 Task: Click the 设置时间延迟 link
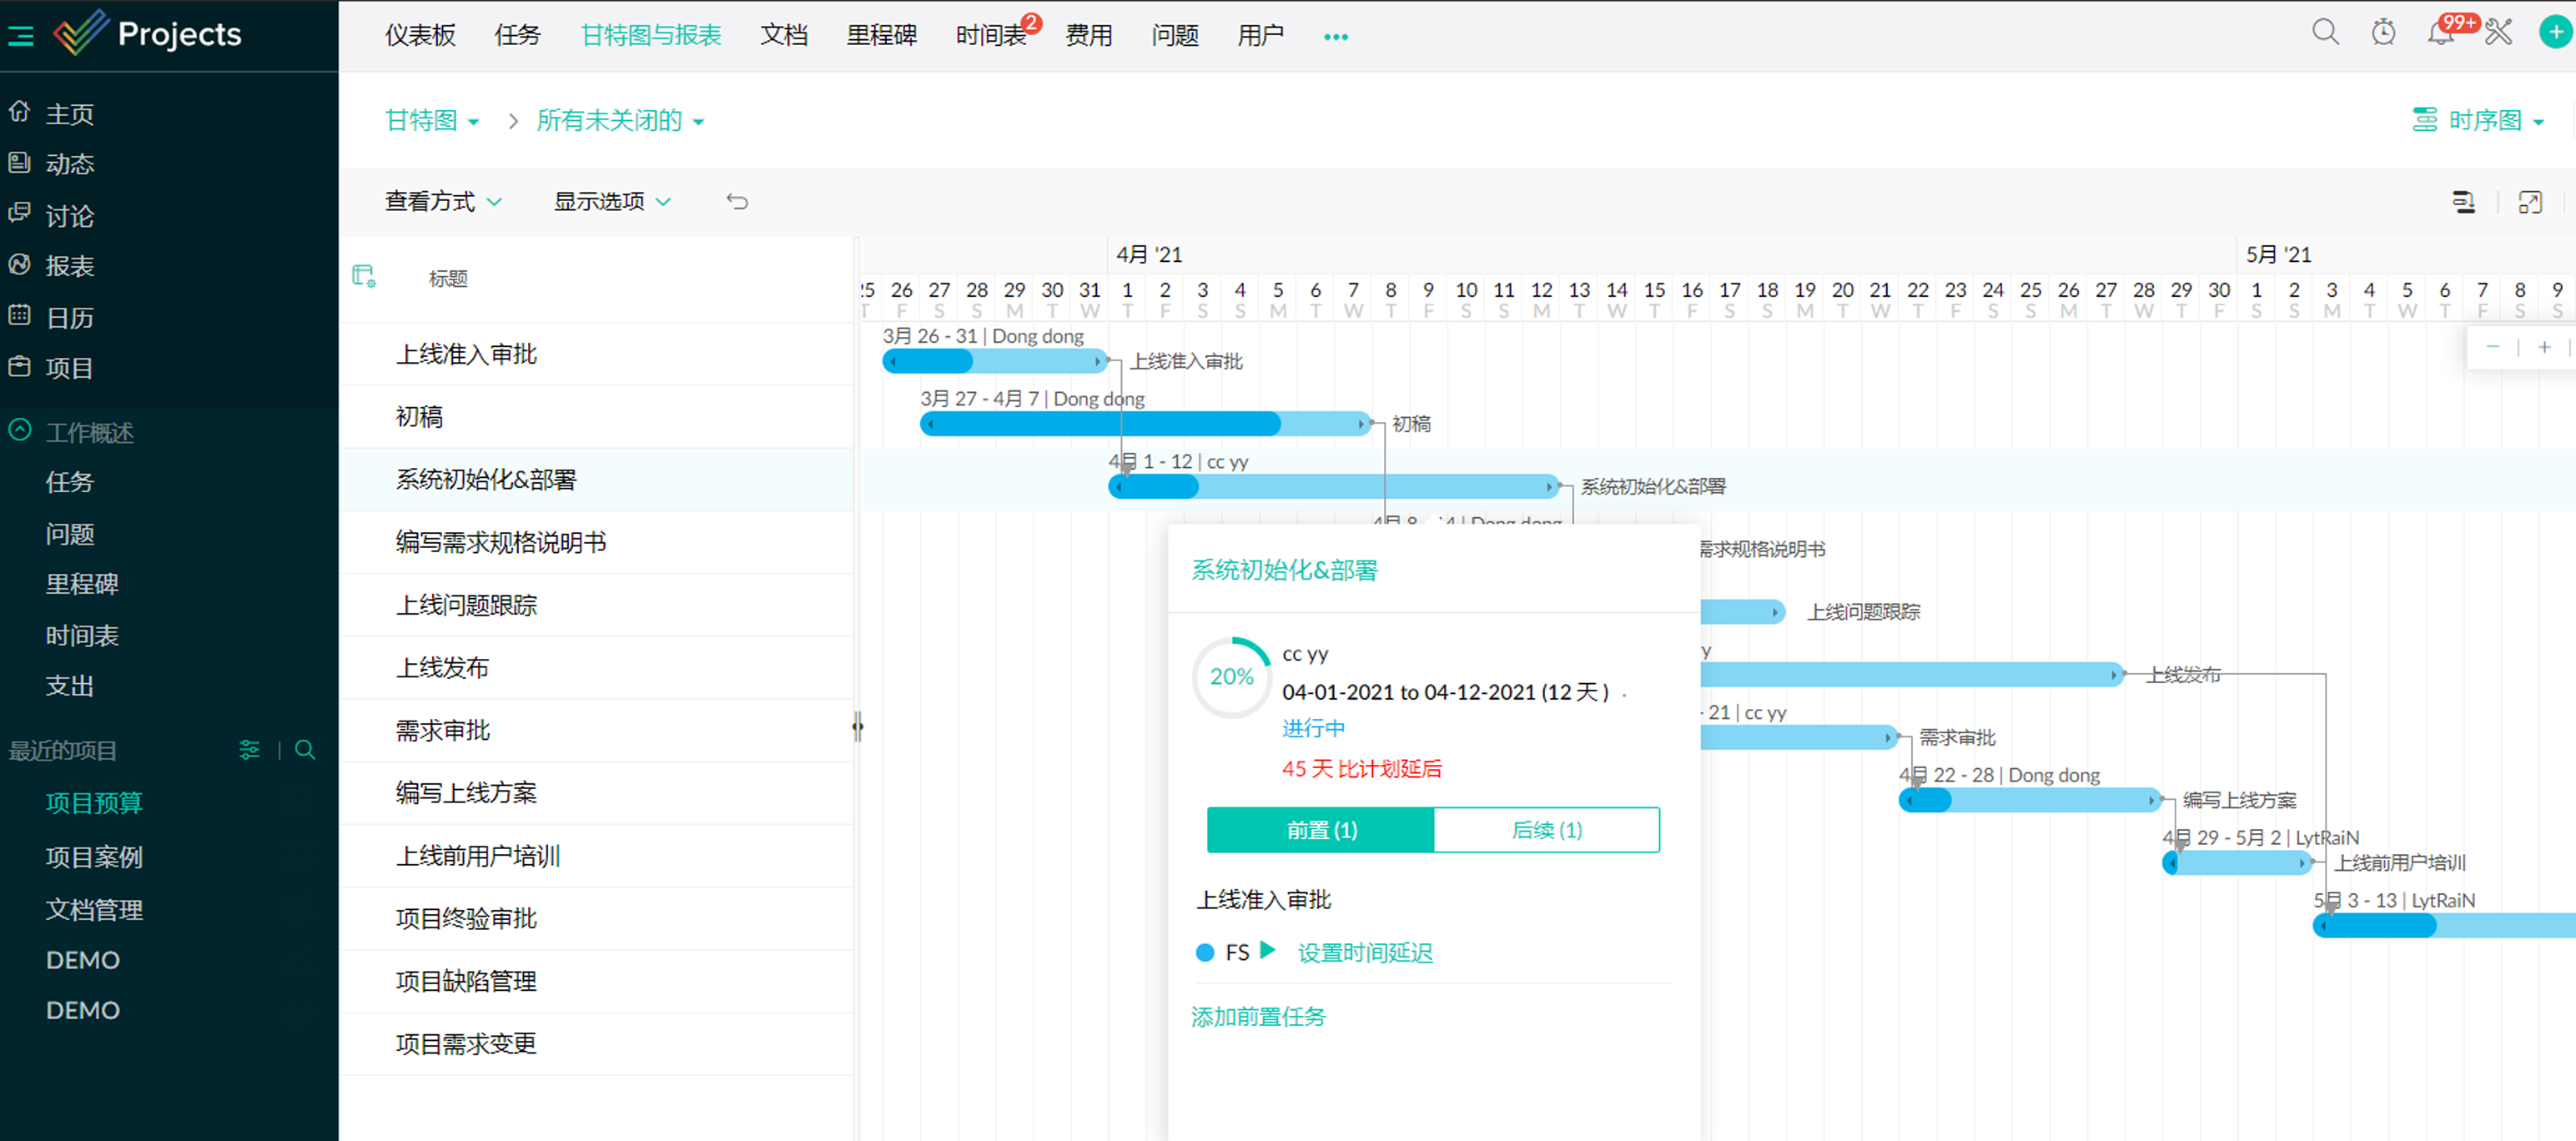(x=1365, y=953)
